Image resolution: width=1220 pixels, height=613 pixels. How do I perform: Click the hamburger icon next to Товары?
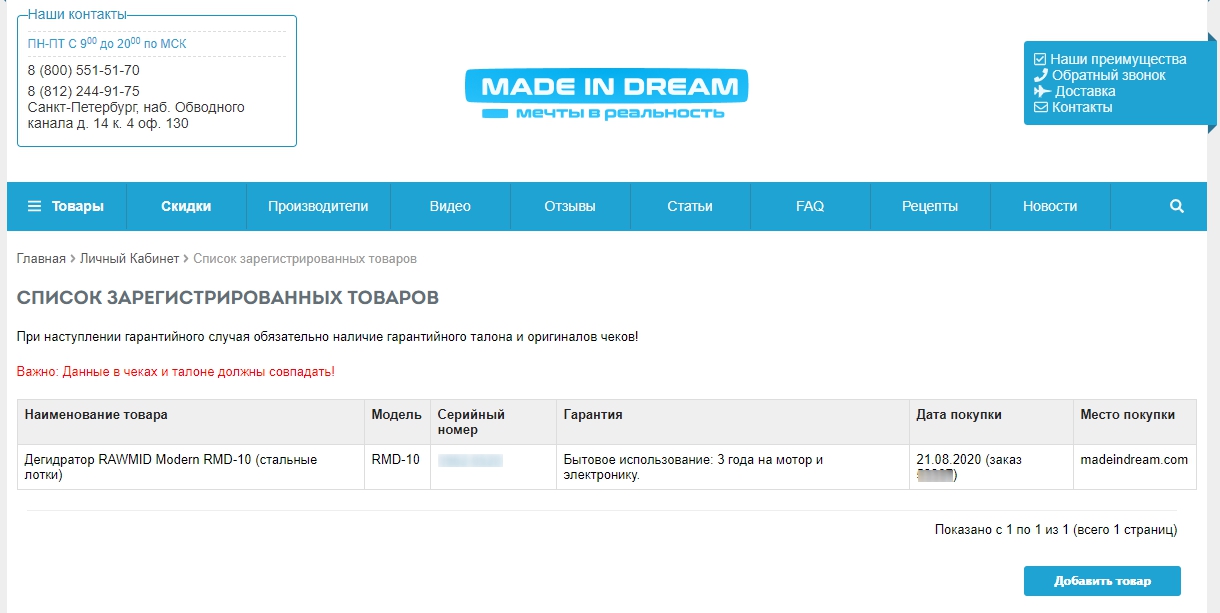click(34, 207)
